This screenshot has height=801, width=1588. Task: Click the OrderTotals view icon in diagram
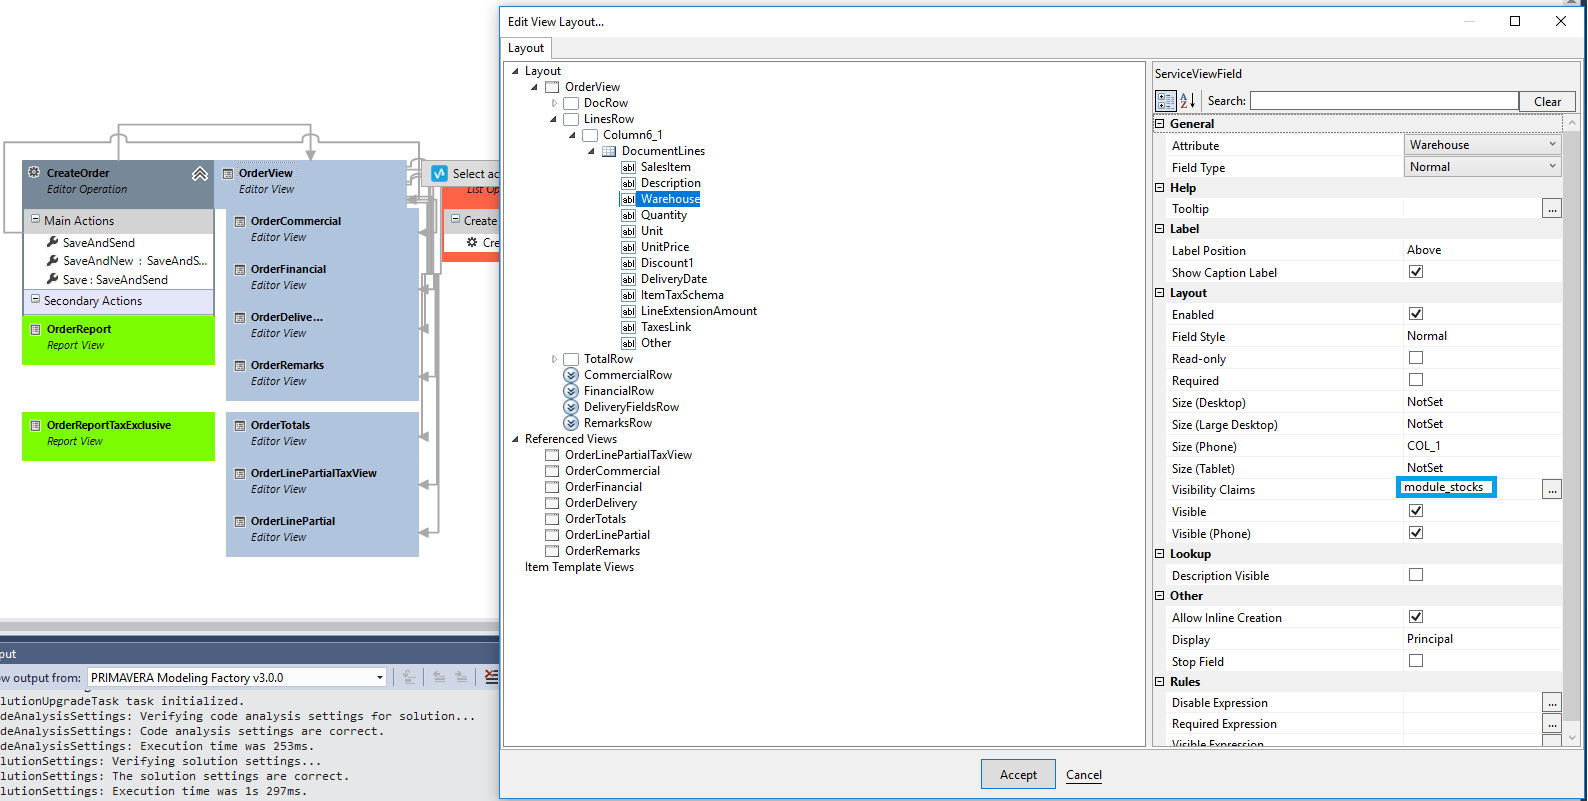(240, 425)
